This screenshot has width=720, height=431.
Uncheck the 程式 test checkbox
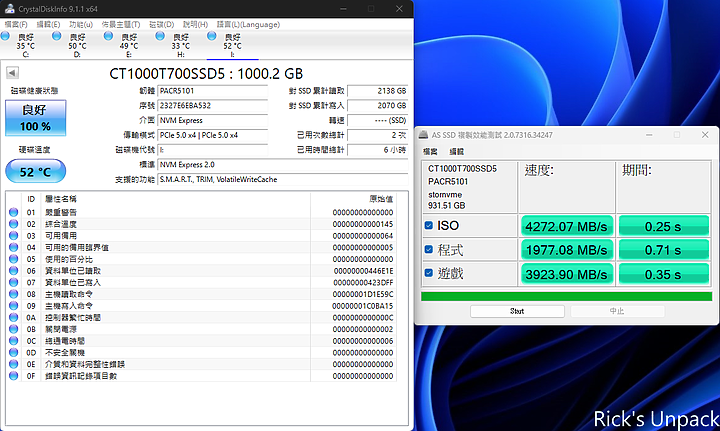coord(428,249)
